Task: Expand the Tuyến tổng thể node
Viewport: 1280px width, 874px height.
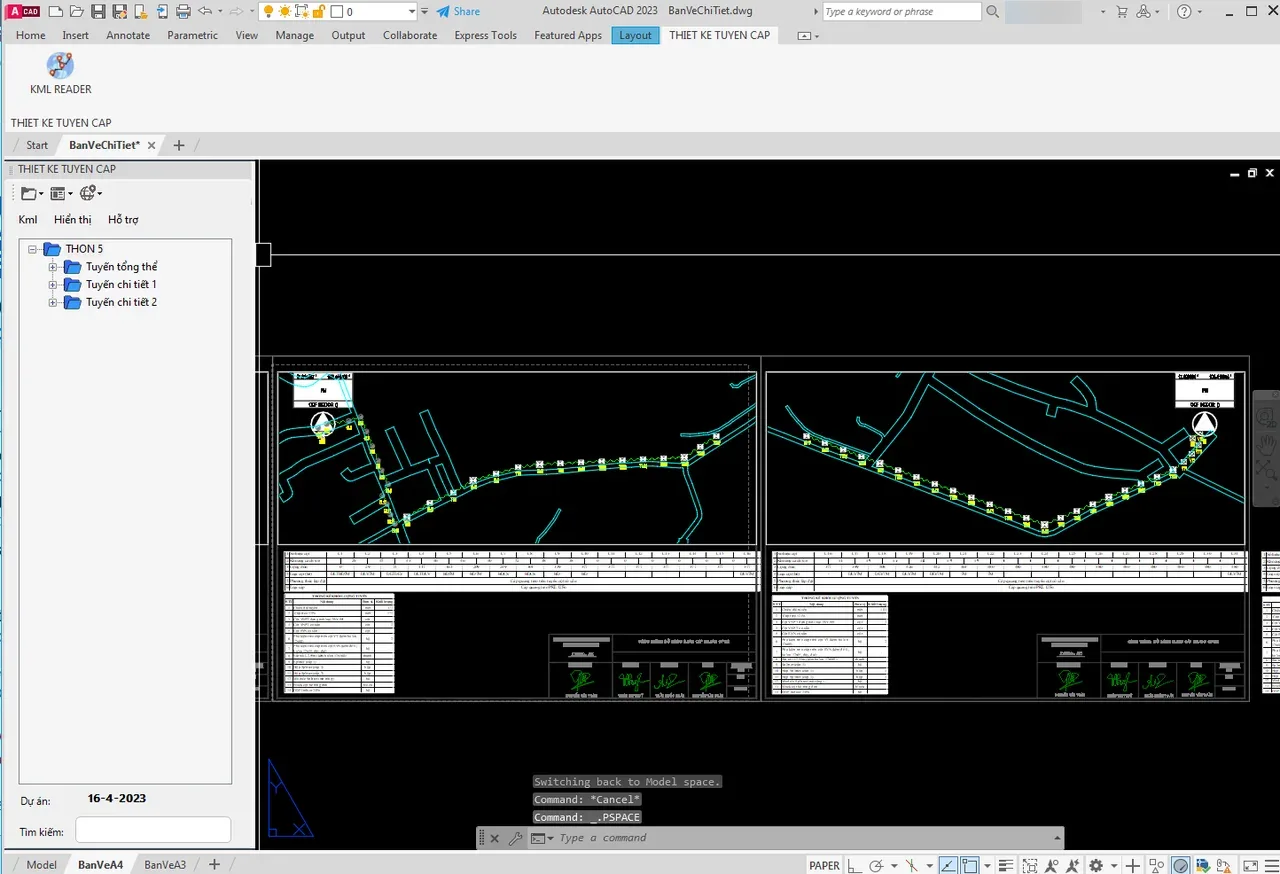Action: pyautogui.click(x=53, y=267)
